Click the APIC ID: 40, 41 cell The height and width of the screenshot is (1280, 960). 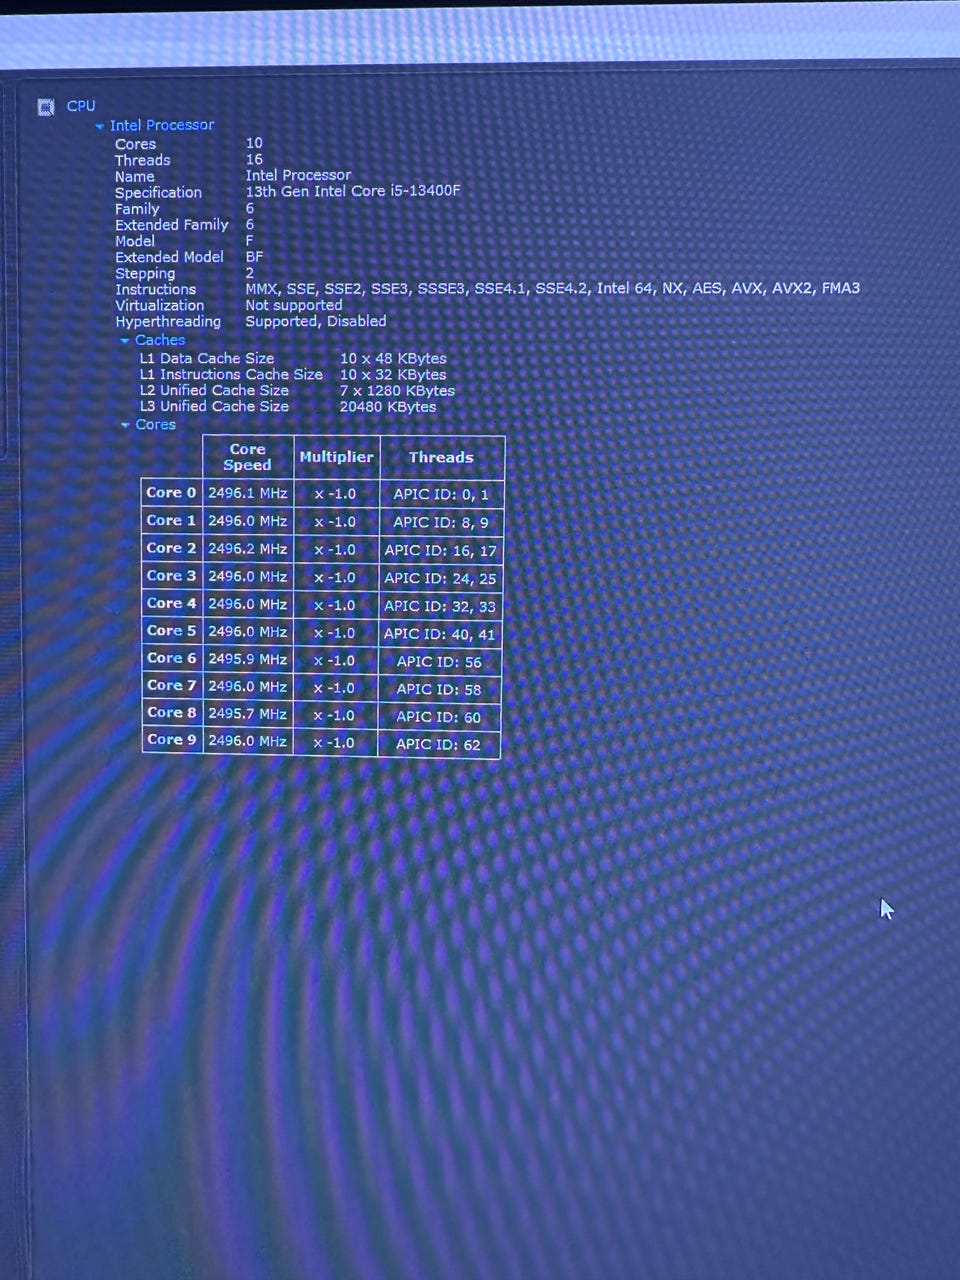(439, 634)
